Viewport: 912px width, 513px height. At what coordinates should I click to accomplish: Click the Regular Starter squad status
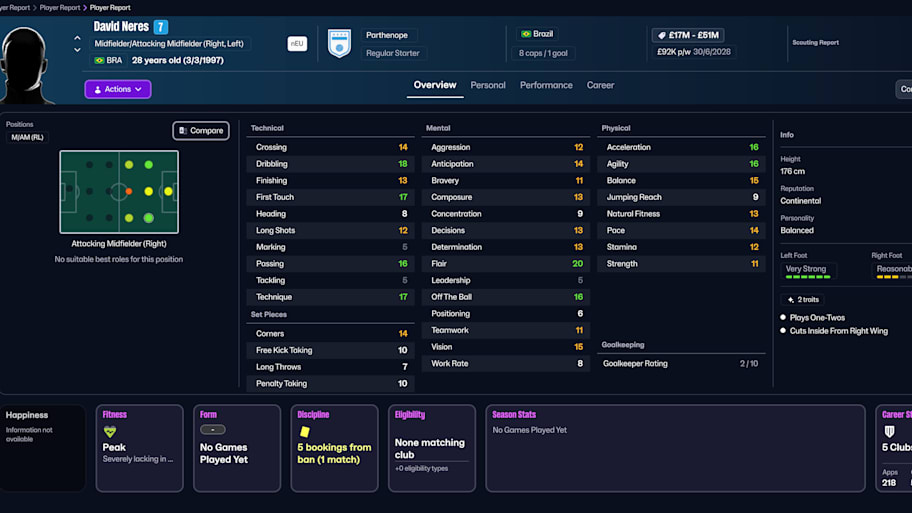393,53
